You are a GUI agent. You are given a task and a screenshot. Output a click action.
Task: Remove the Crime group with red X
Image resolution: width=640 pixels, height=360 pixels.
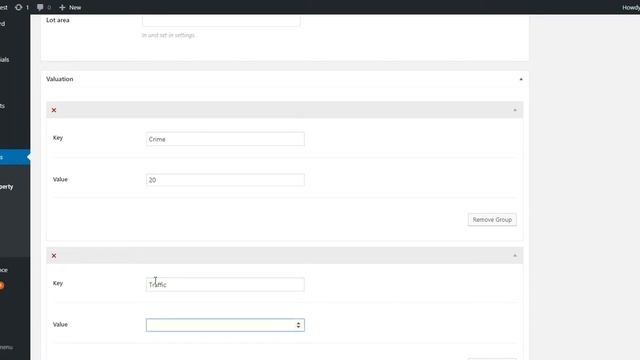[54, 110]
